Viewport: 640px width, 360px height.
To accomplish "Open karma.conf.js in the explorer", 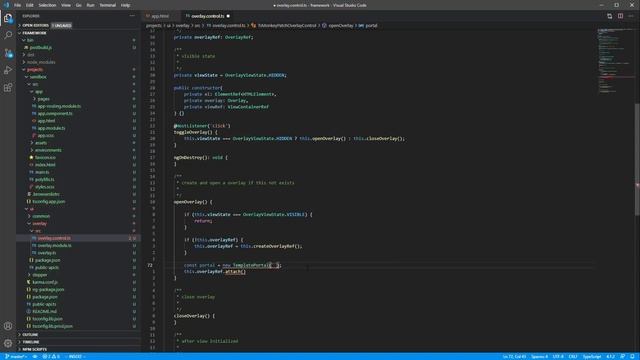I will pyautogui.click(x=45, y=282).
